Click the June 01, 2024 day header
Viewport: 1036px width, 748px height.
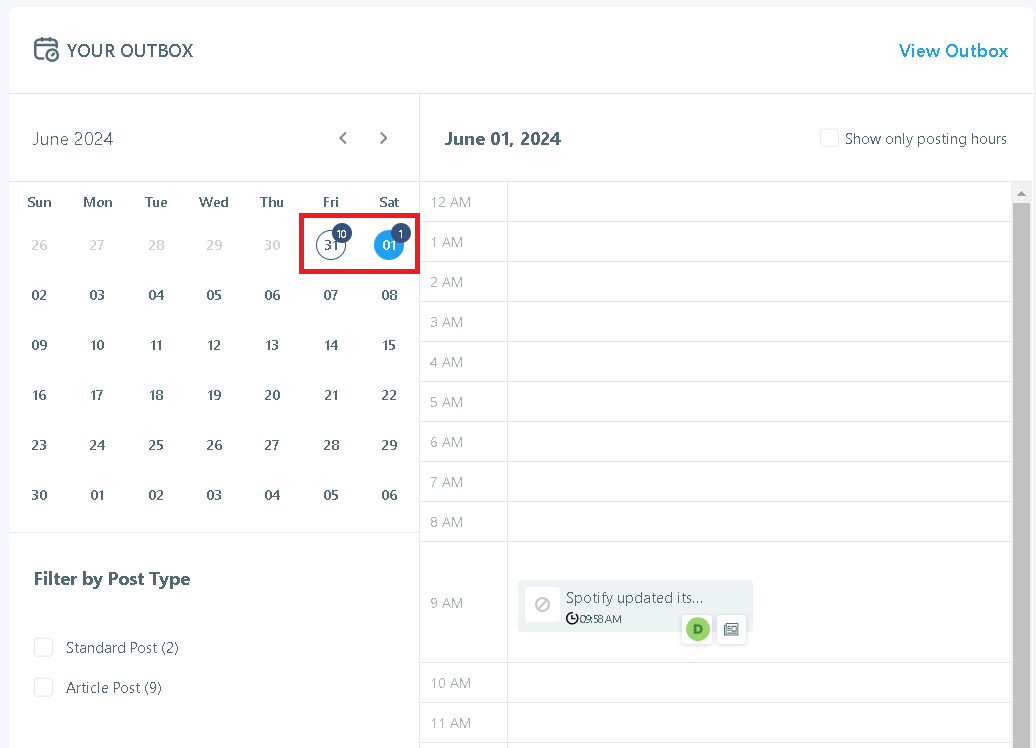click(503, 139)
